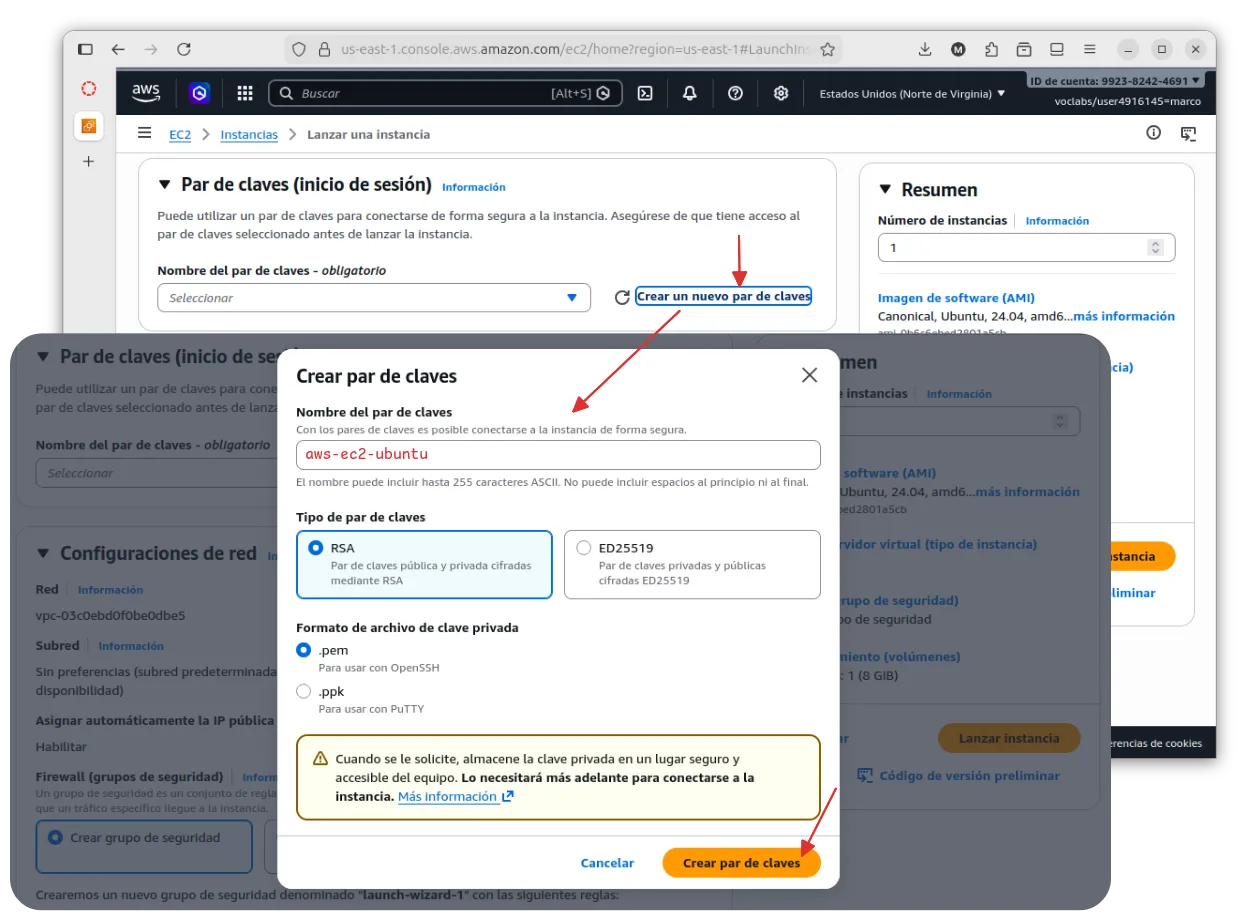Open AWS services grid menu icon
Image resolution: width=1249 pixels, height=920 pixels.
pos(245,93)
